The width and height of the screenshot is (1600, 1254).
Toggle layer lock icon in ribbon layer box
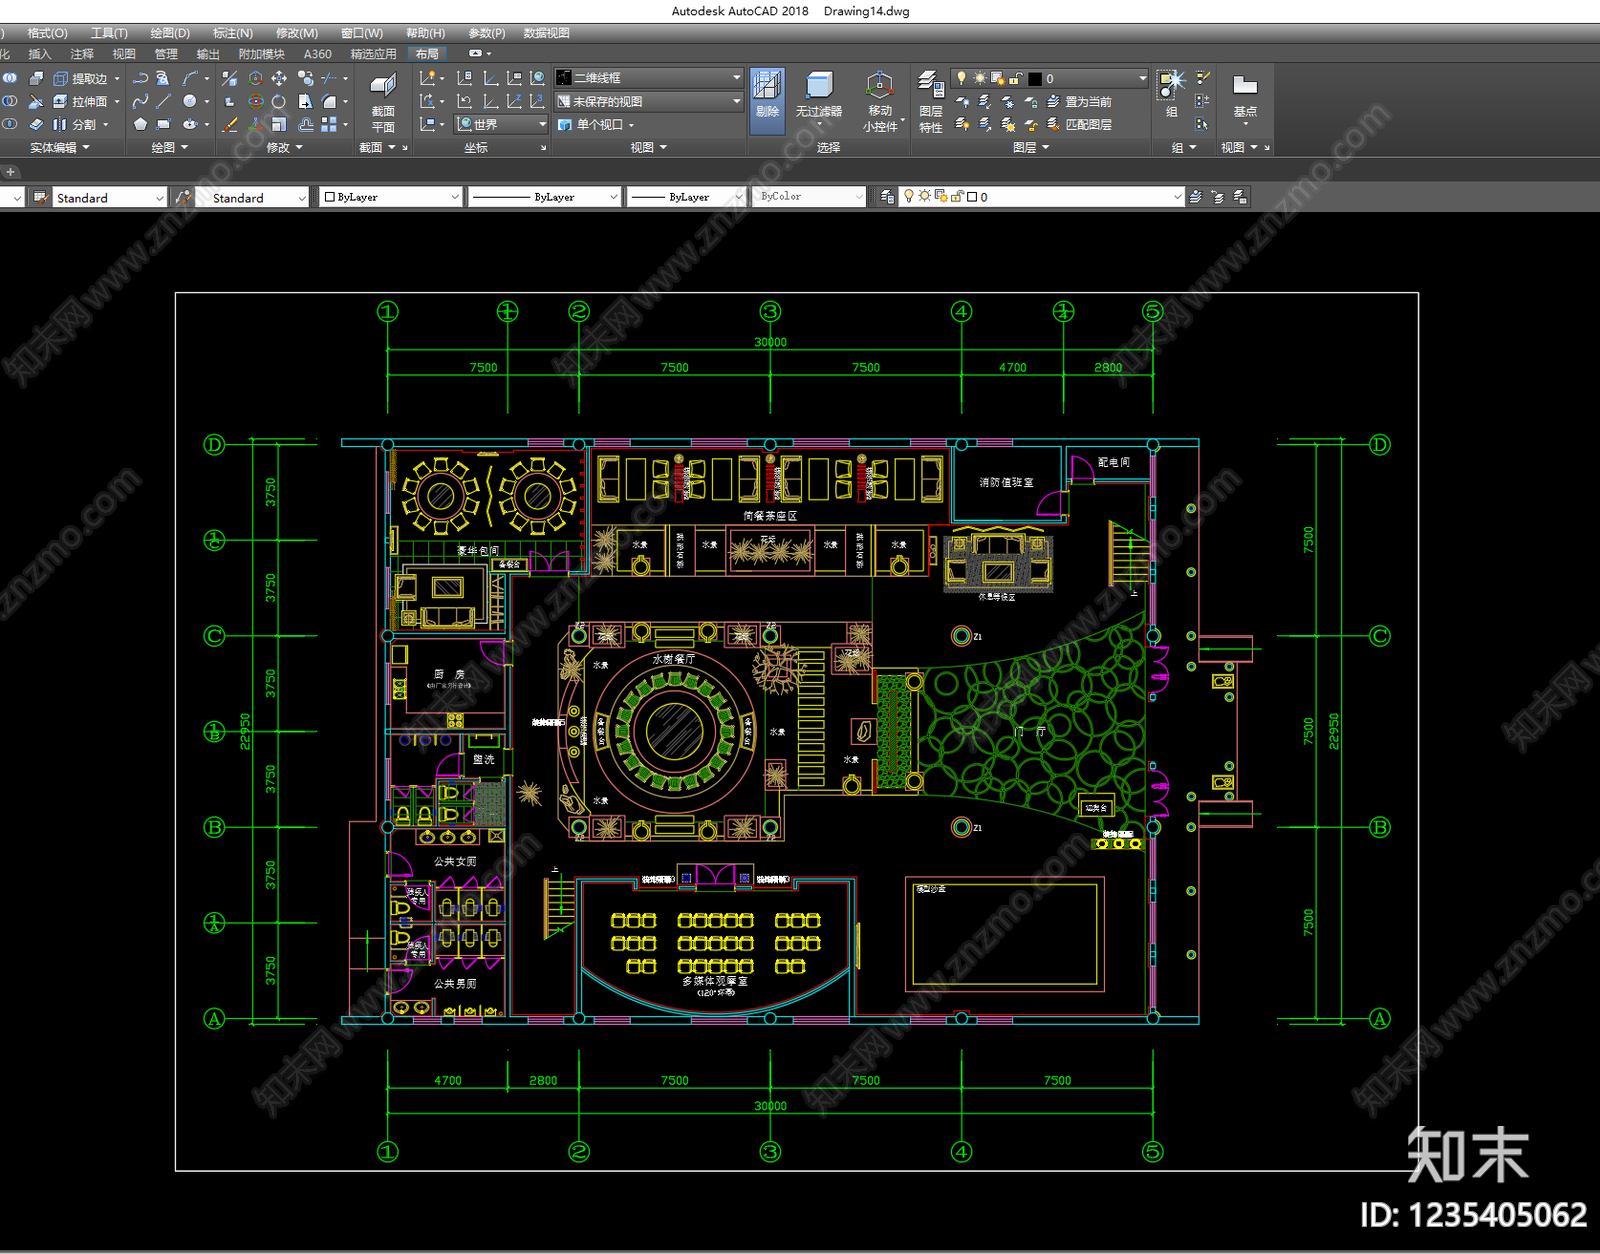pyautogui.click(x=1016, y=78)
